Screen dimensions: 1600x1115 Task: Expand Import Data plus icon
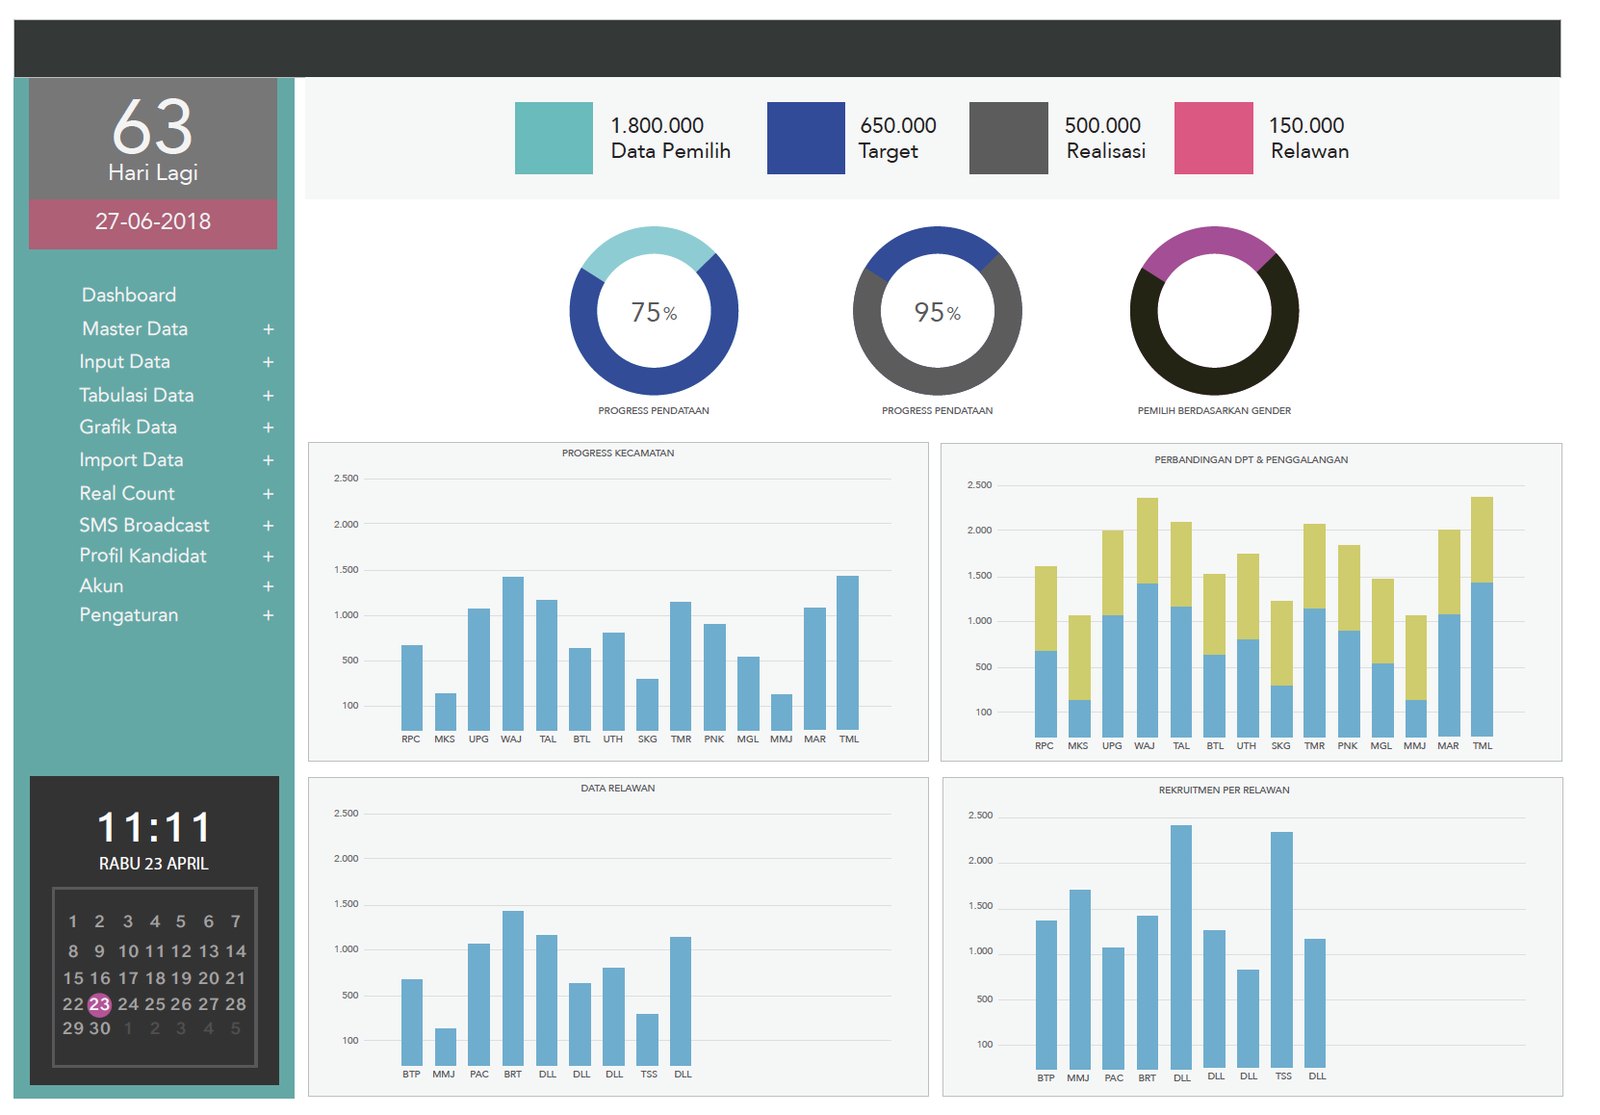(268, 461)
